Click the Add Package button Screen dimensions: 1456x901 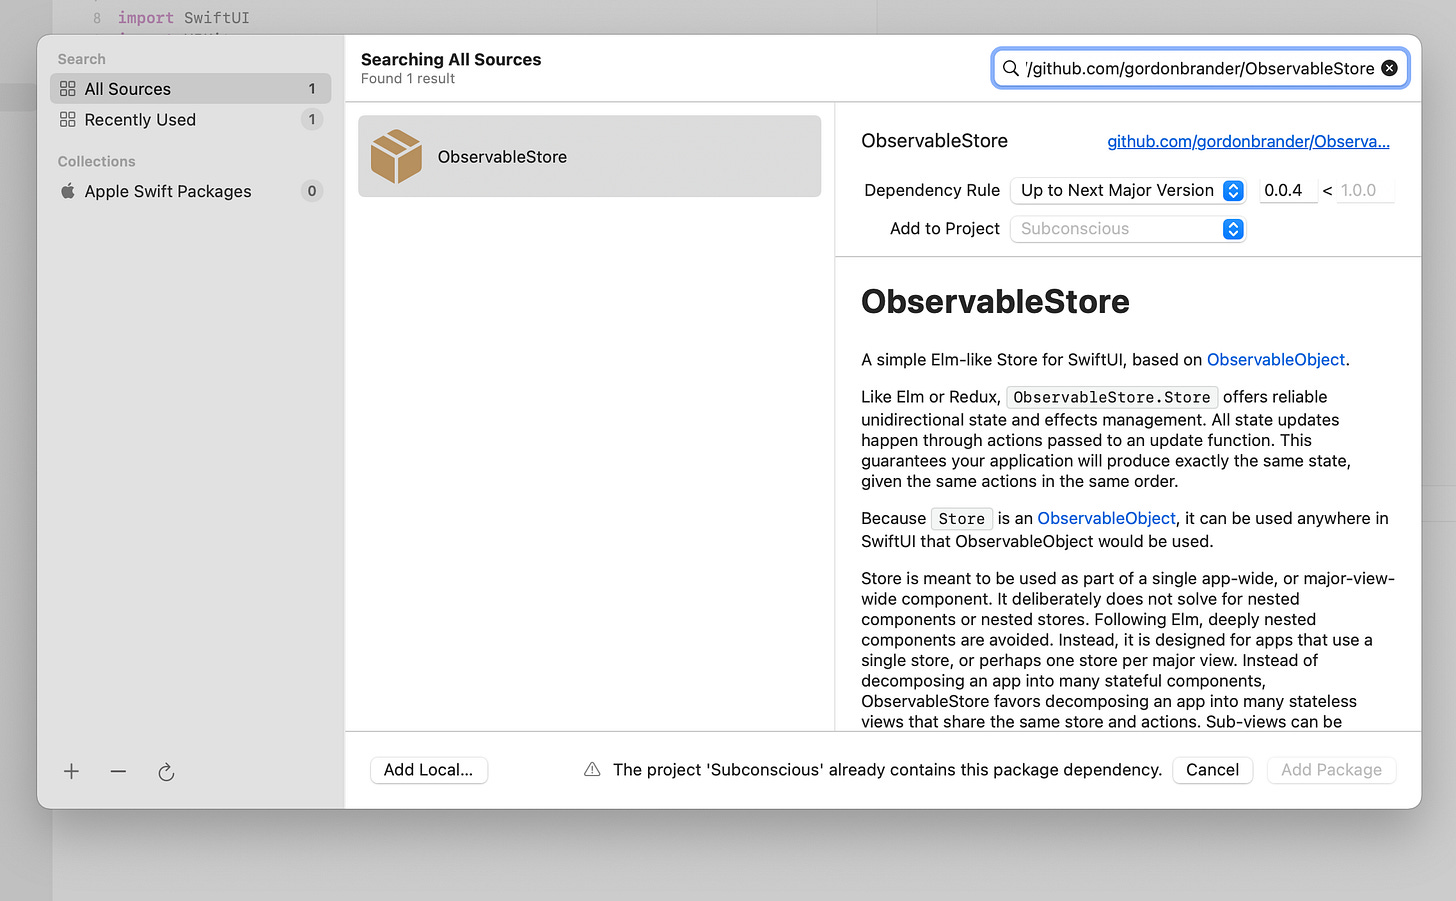click(1331, 770)
